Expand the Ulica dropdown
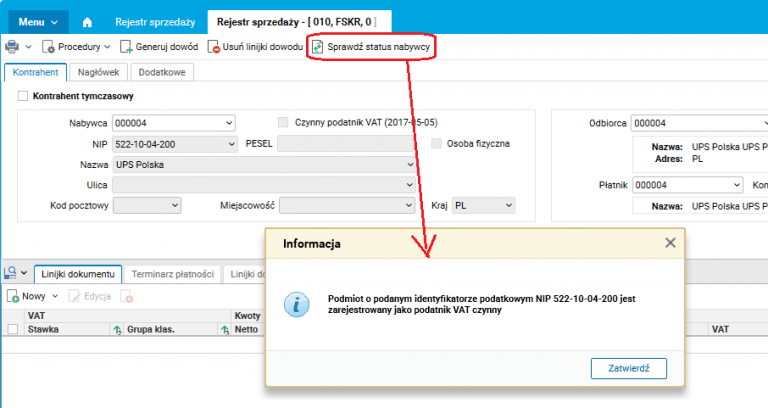Viewport: 768px width, 408px height. pyautogui.click(x=409, y=185)
